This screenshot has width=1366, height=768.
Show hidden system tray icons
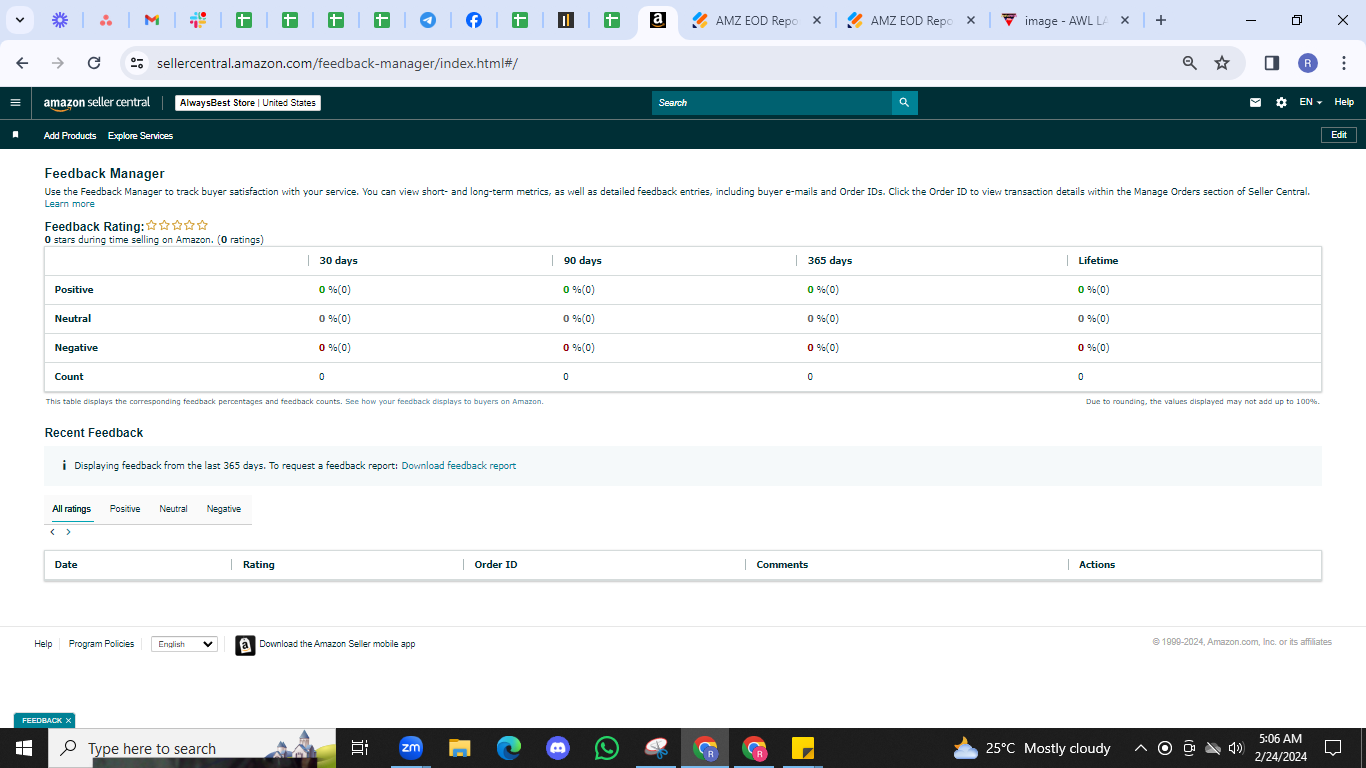[x=1140, y=748]
